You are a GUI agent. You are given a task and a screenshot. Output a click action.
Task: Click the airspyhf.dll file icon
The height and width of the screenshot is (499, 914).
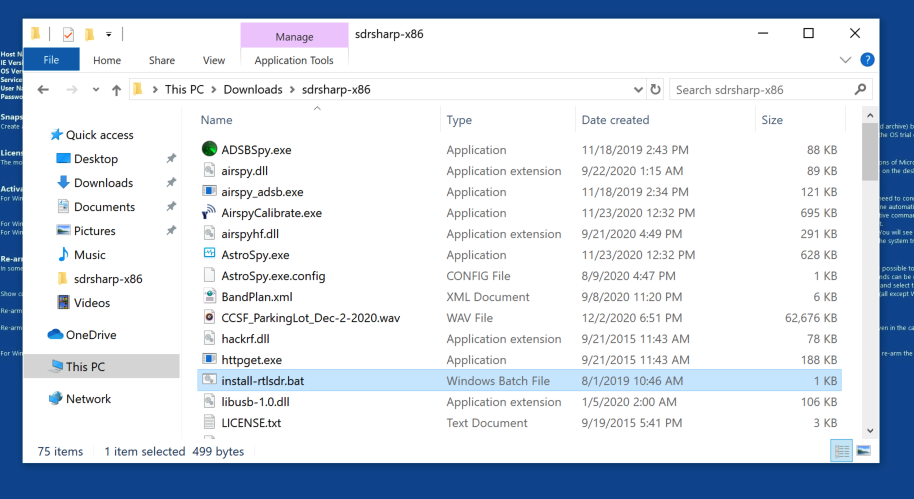pyautogui.click(x=209, y=233)
